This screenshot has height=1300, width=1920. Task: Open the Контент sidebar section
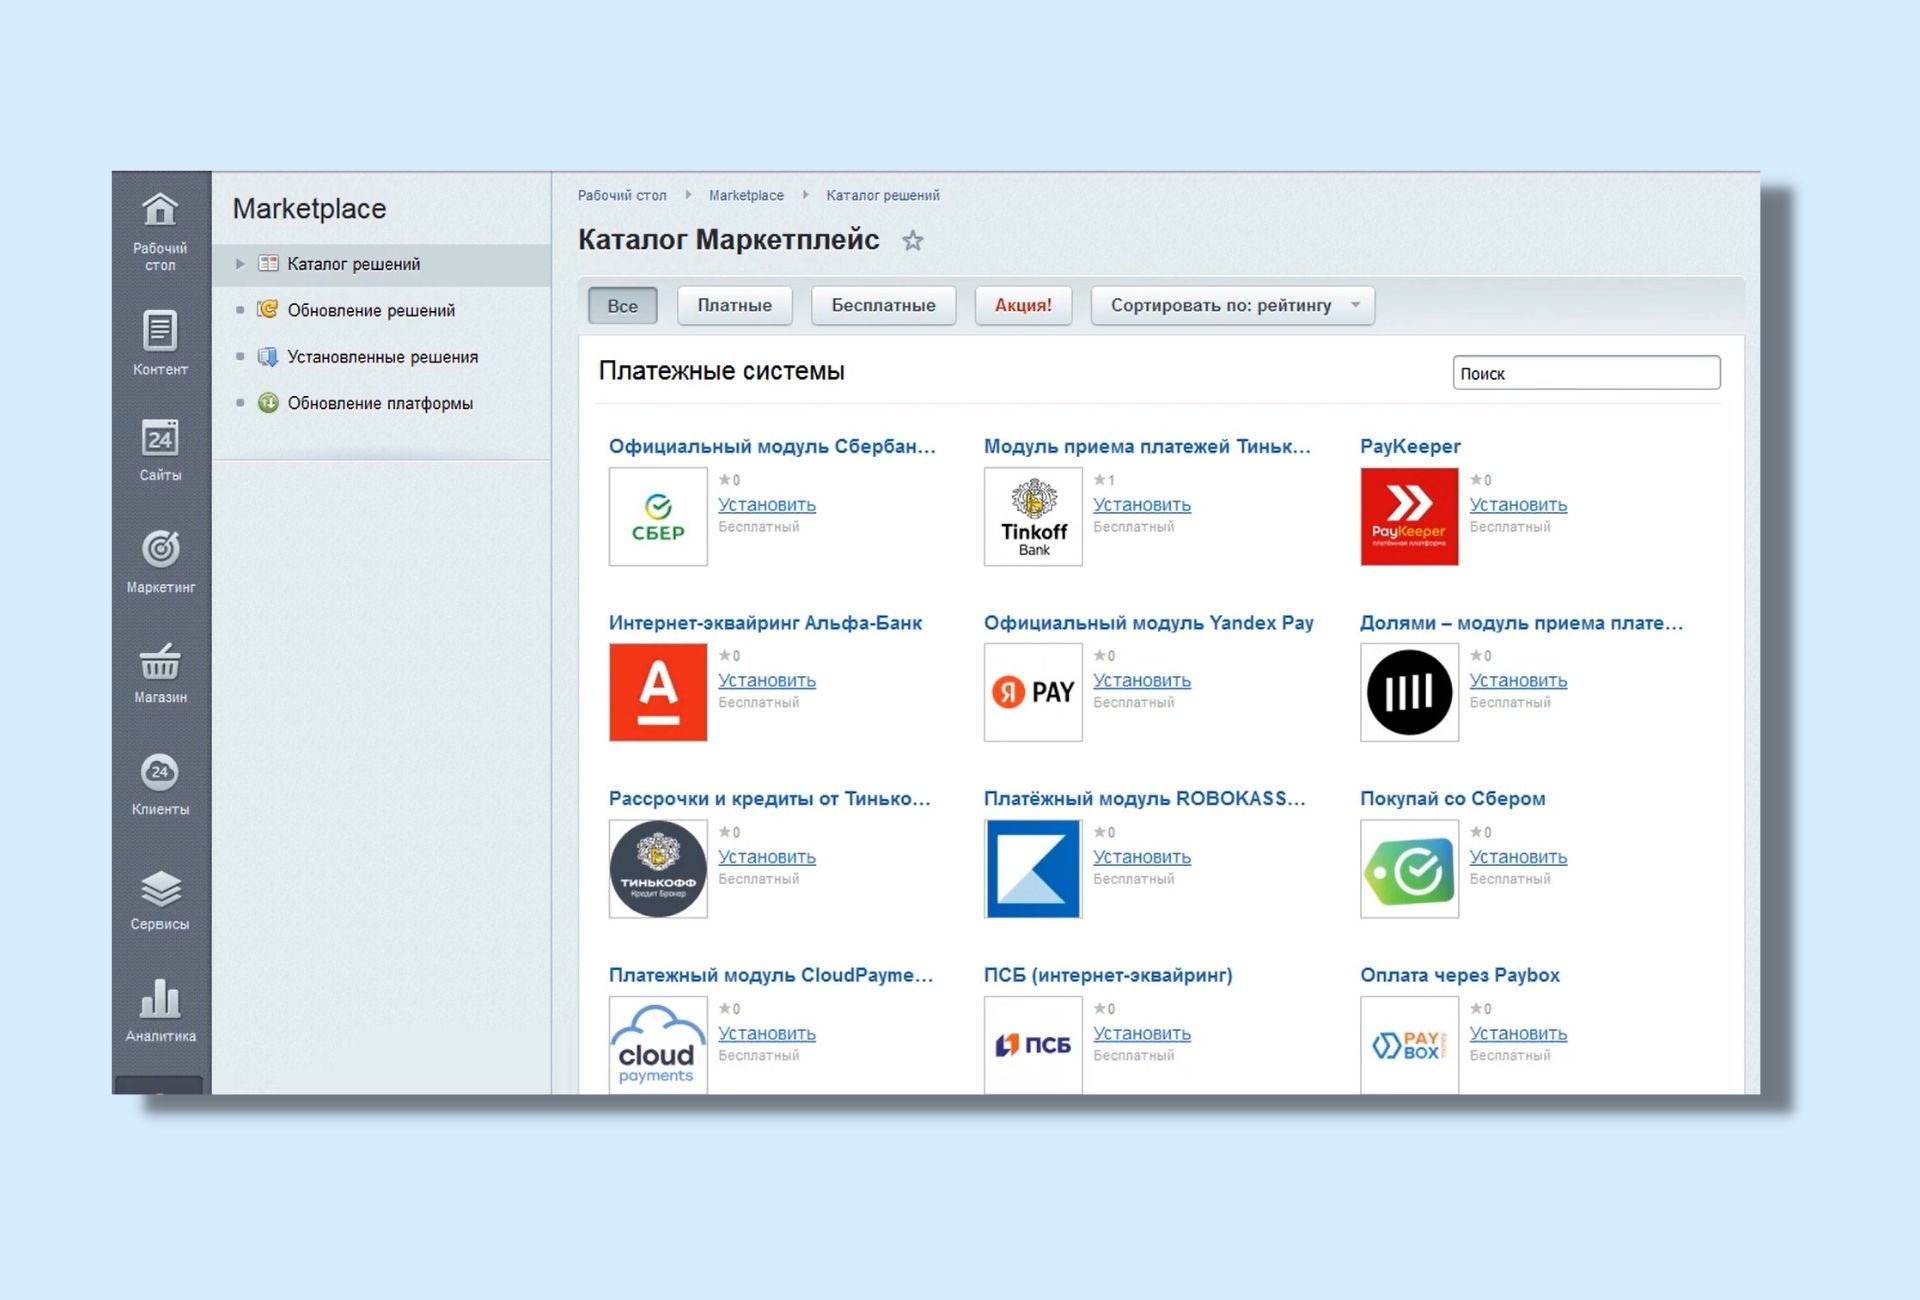point(160,343)
